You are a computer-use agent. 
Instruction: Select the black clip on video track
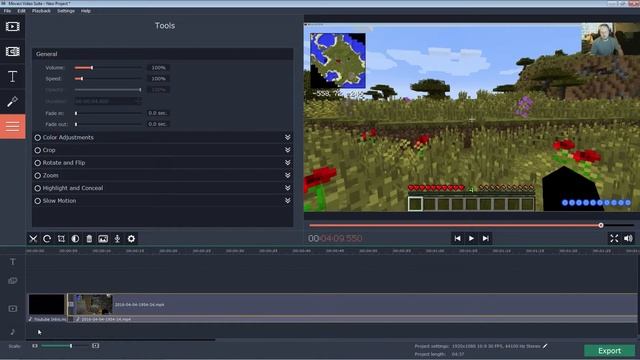[x=47, y=304]
